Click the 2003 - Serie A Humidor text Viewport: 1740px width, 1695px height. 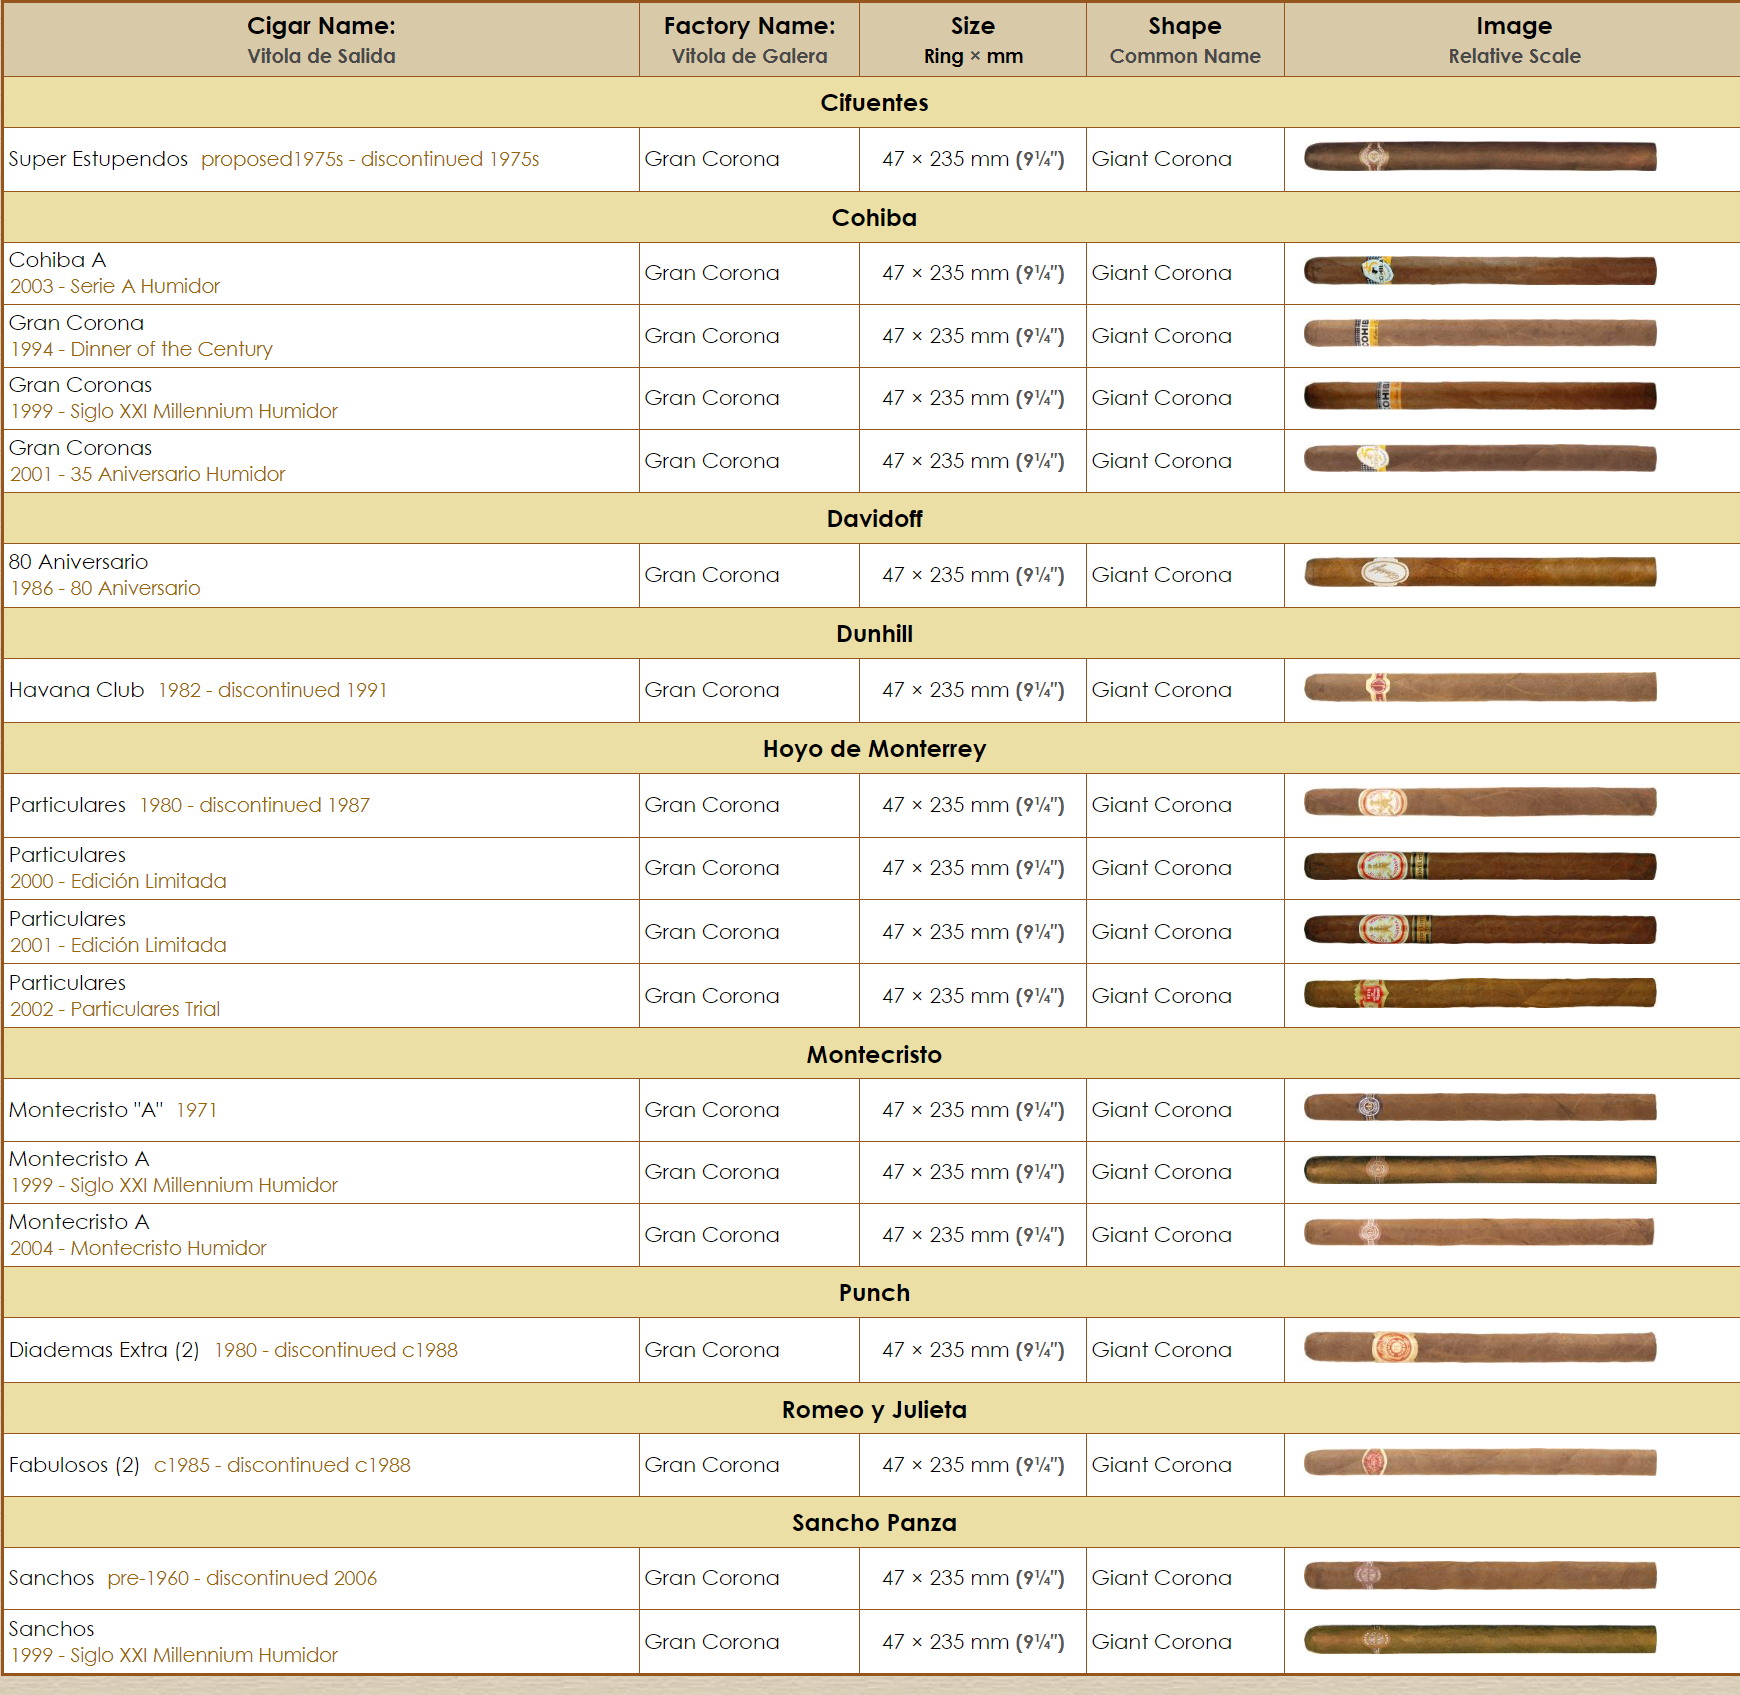coord(115,286)
